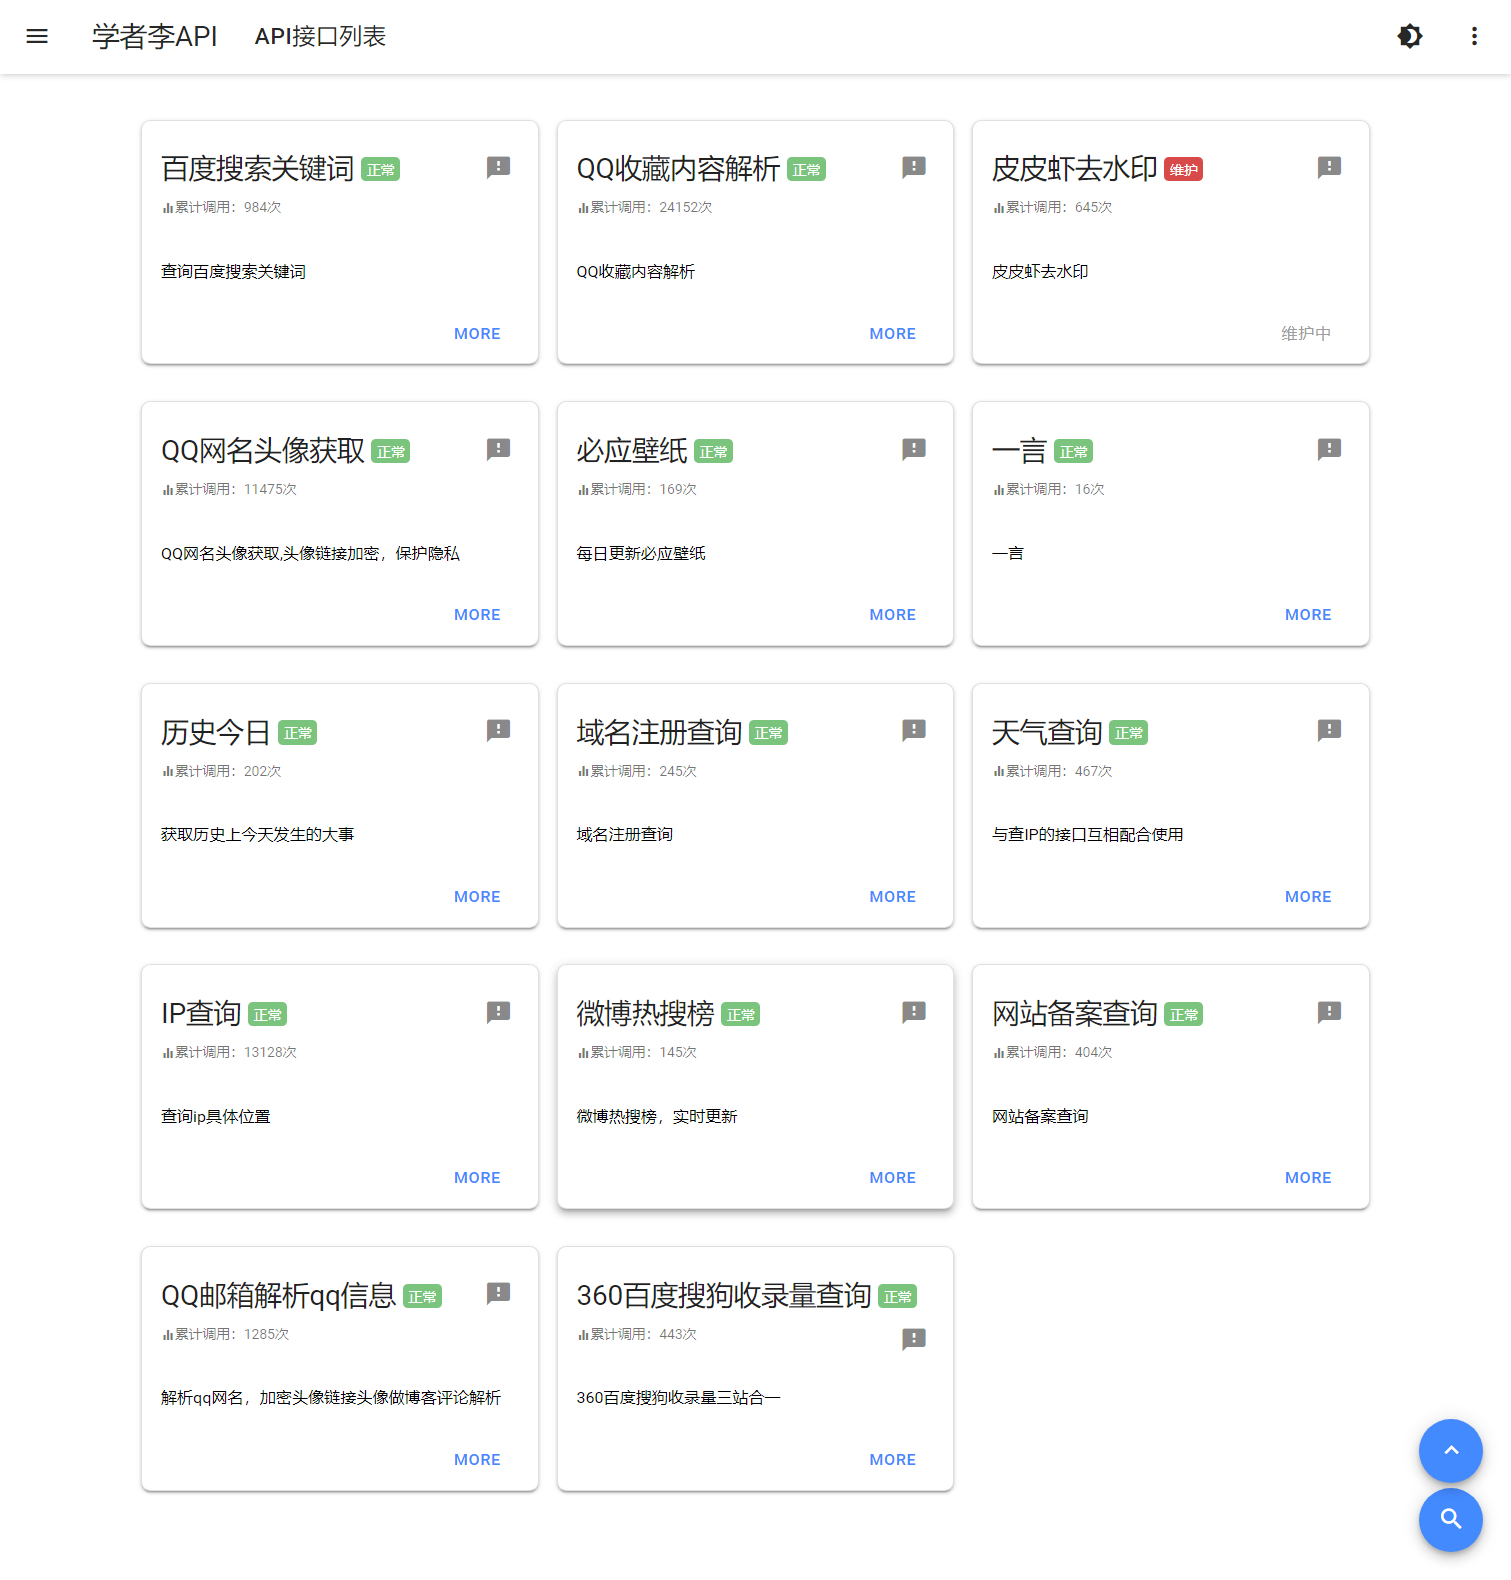Viewport: 1511px width, 1580px height.
Task: Select the 域名注册查询 card title
Action: pyautogui.click(x=660, y=733)
